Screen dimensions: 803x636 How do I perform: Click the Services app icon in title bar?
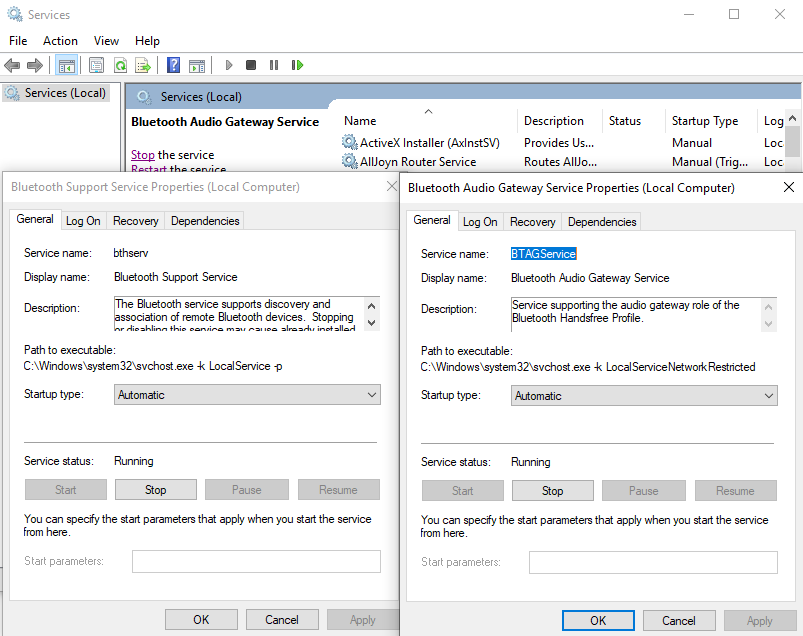point(14,14)
